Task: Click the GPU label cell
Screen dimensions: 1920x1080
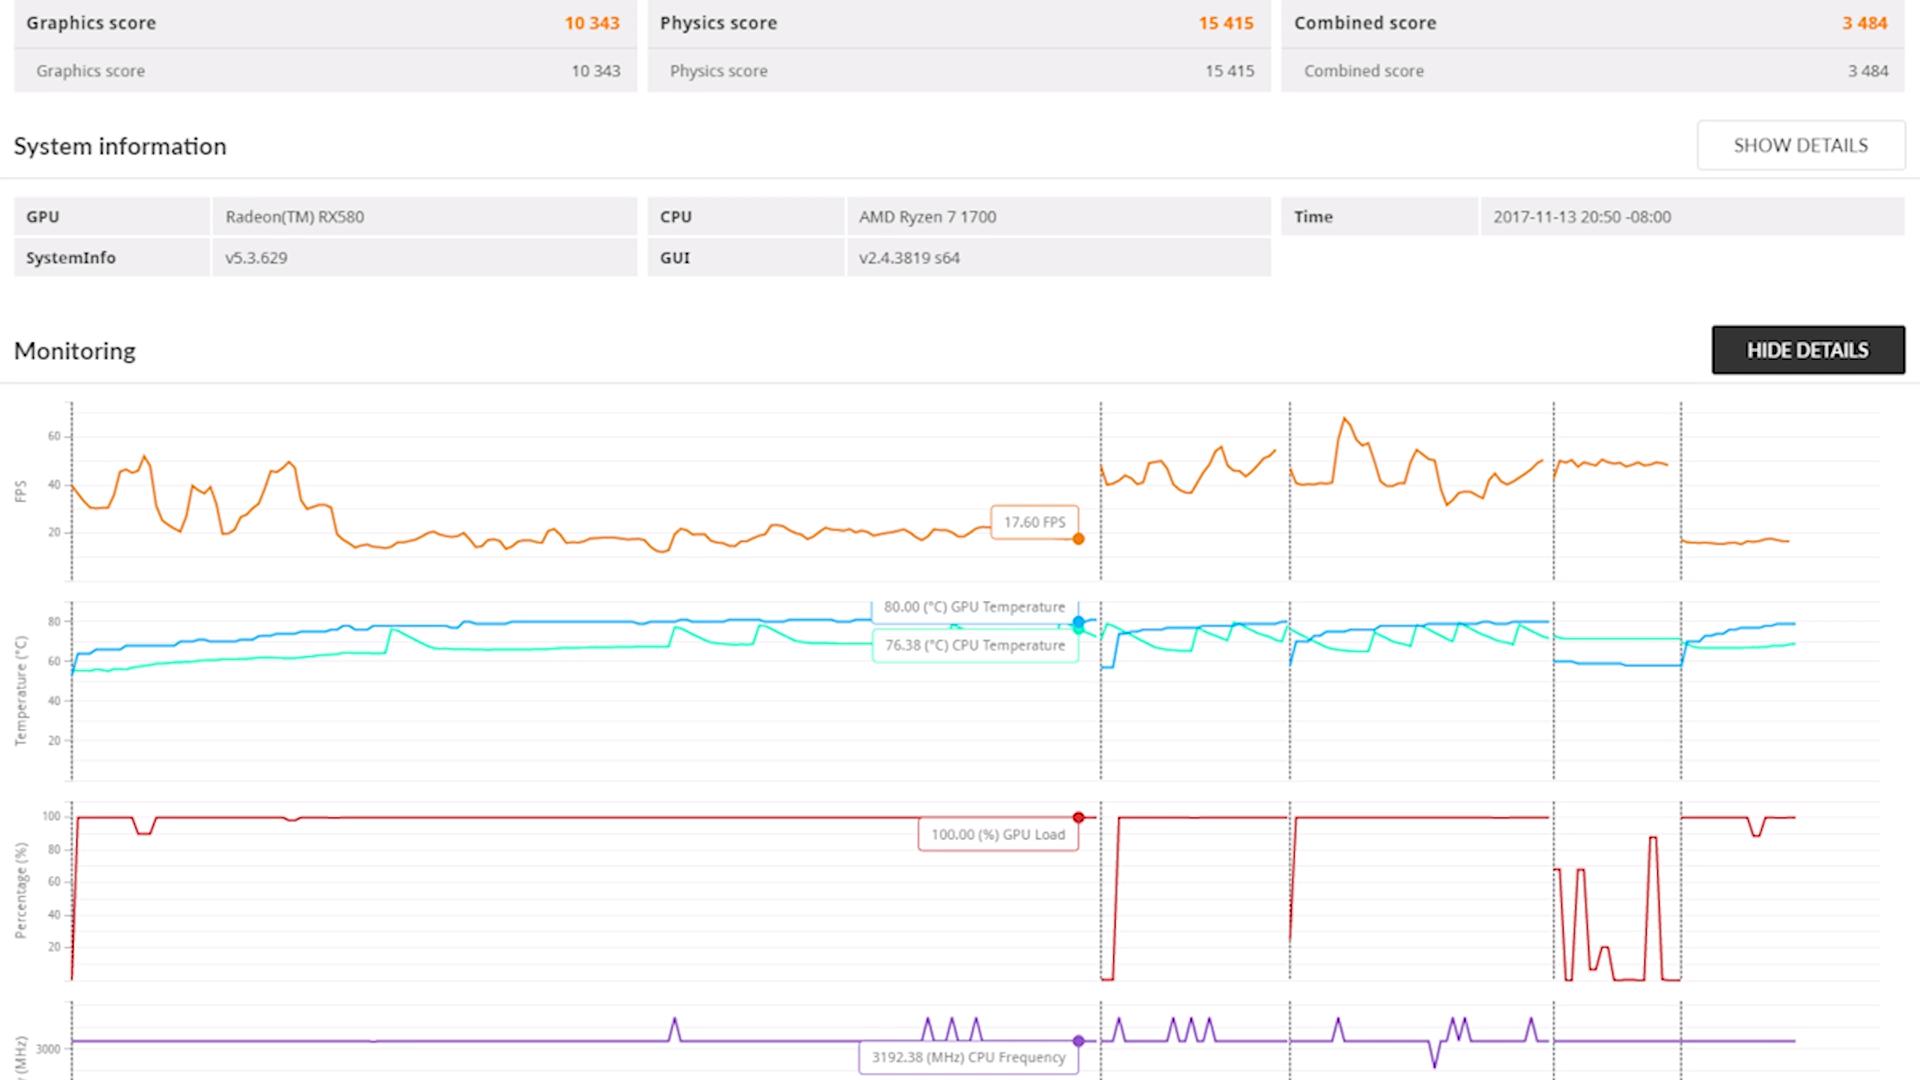Action: click(x=112, y=217)
